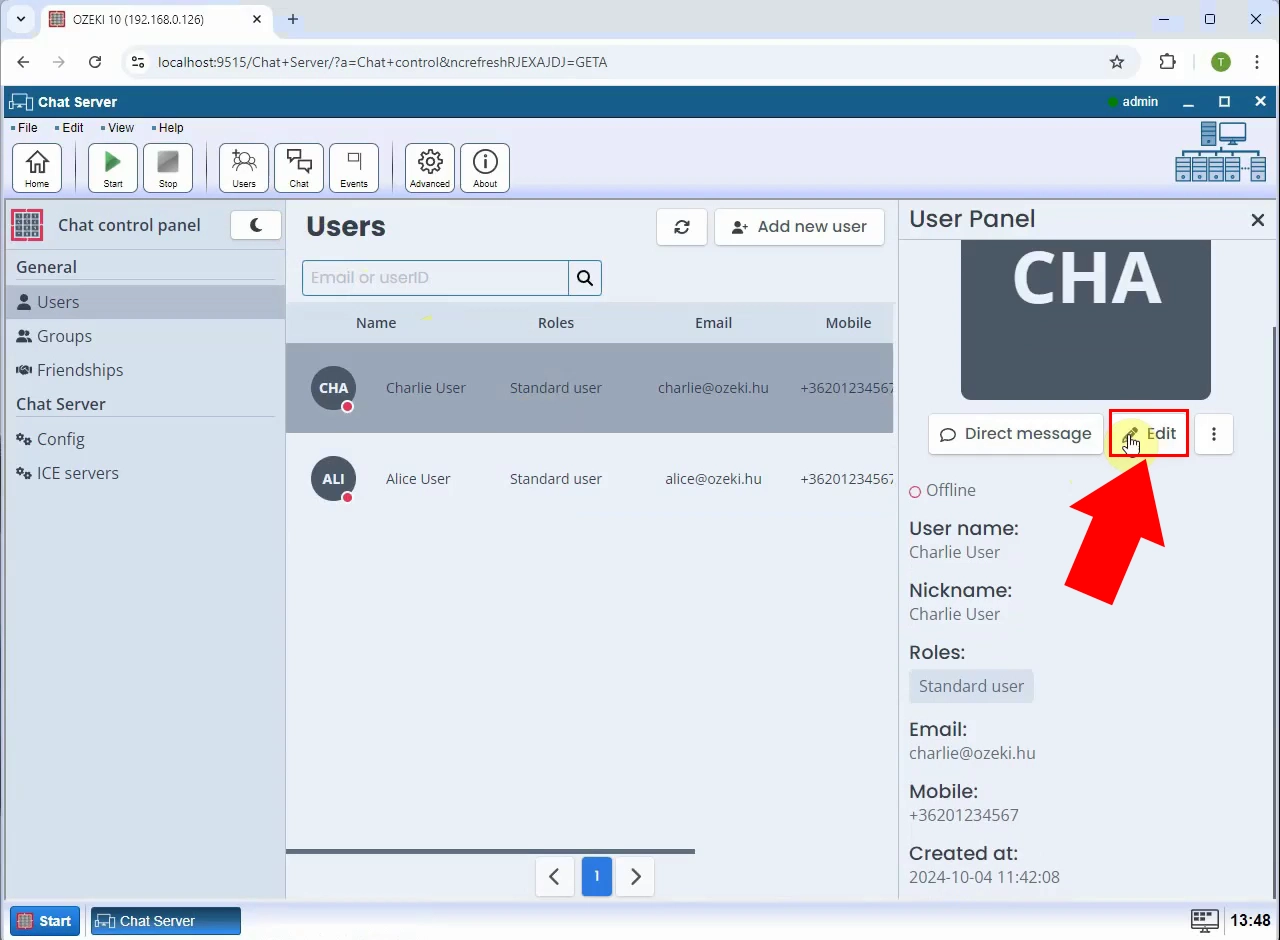Click the taskbar monitor tray icon
The image size is (1280, 940).
click(1204, 921)
